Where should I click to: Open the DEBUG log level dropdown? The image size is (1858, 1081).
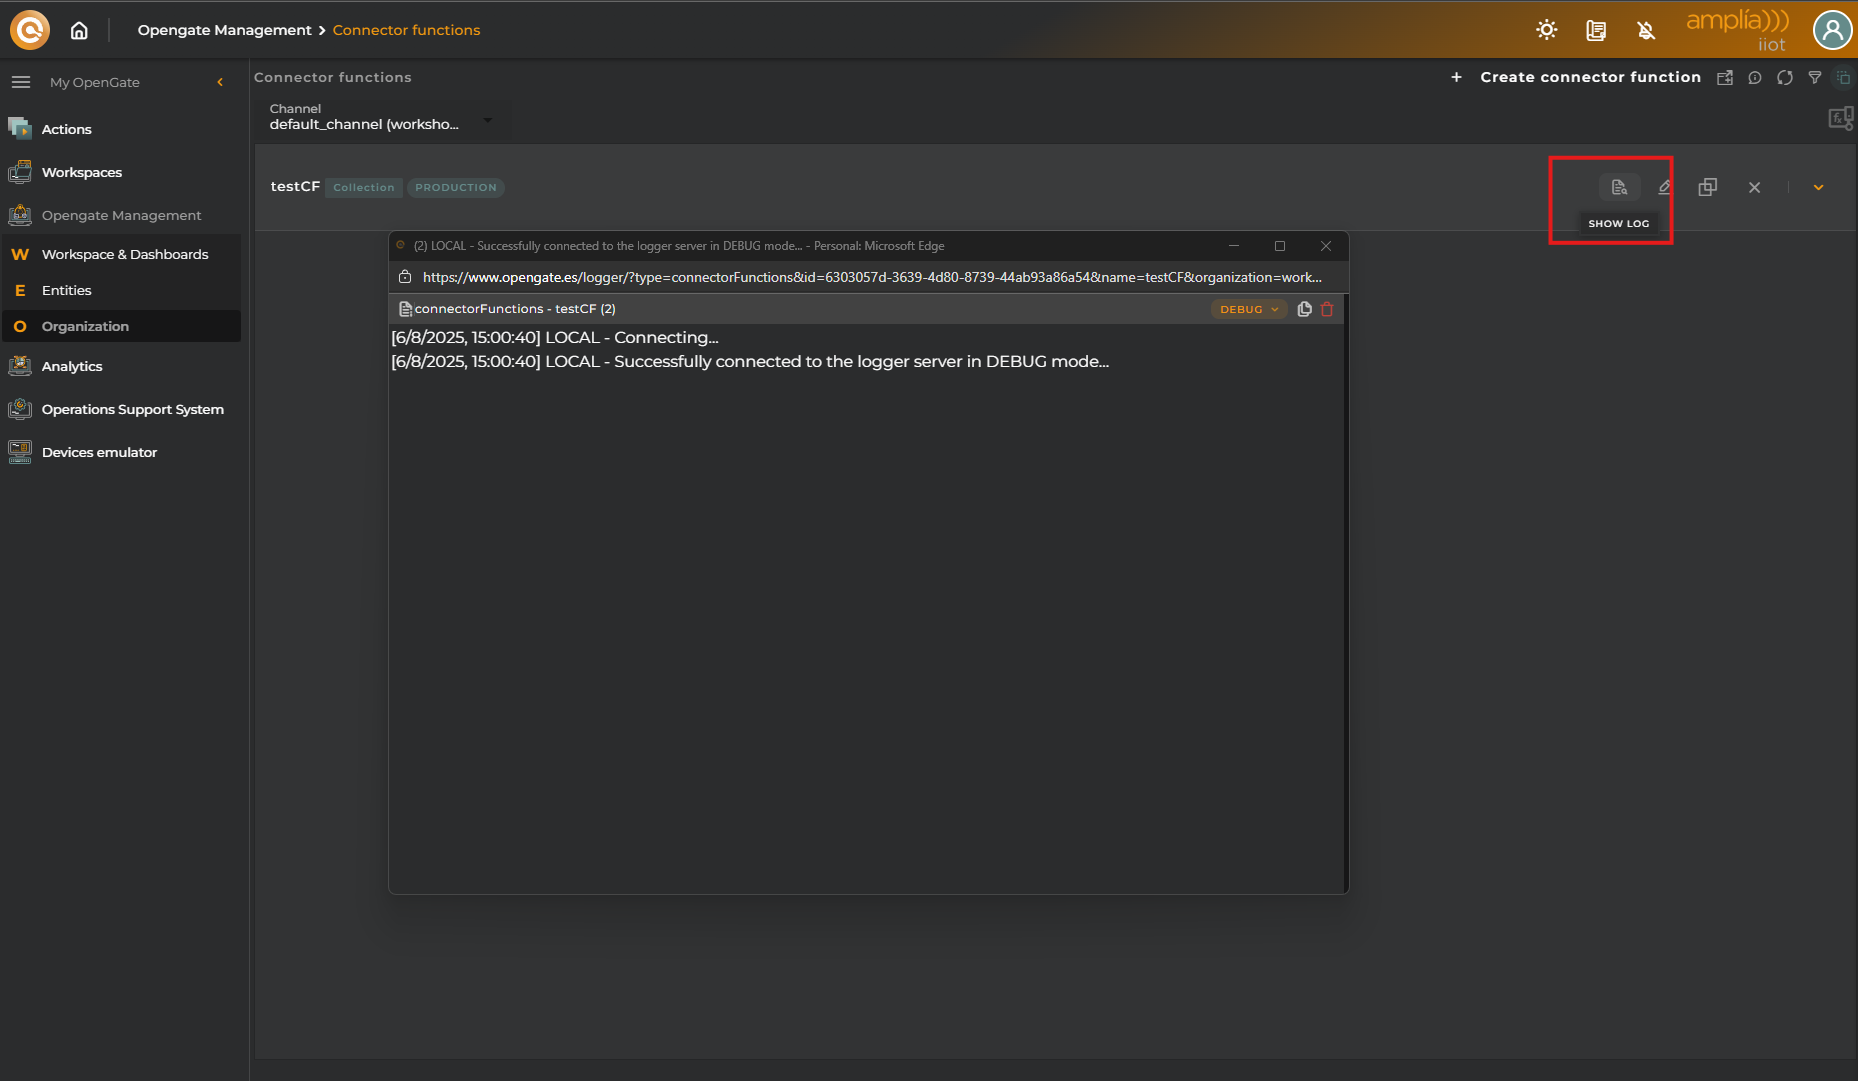(1249, 309)
